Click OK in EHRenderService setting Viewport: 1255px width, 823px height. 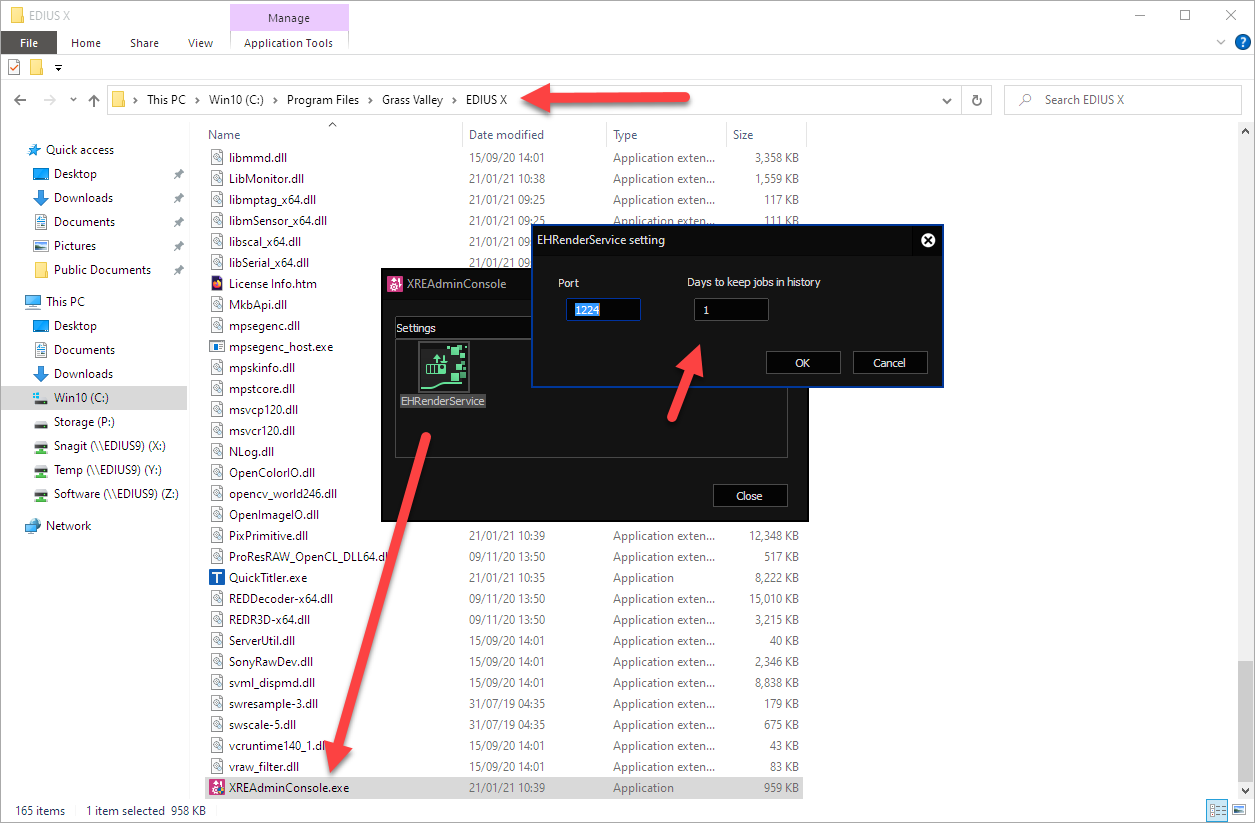tap(803, 363)
